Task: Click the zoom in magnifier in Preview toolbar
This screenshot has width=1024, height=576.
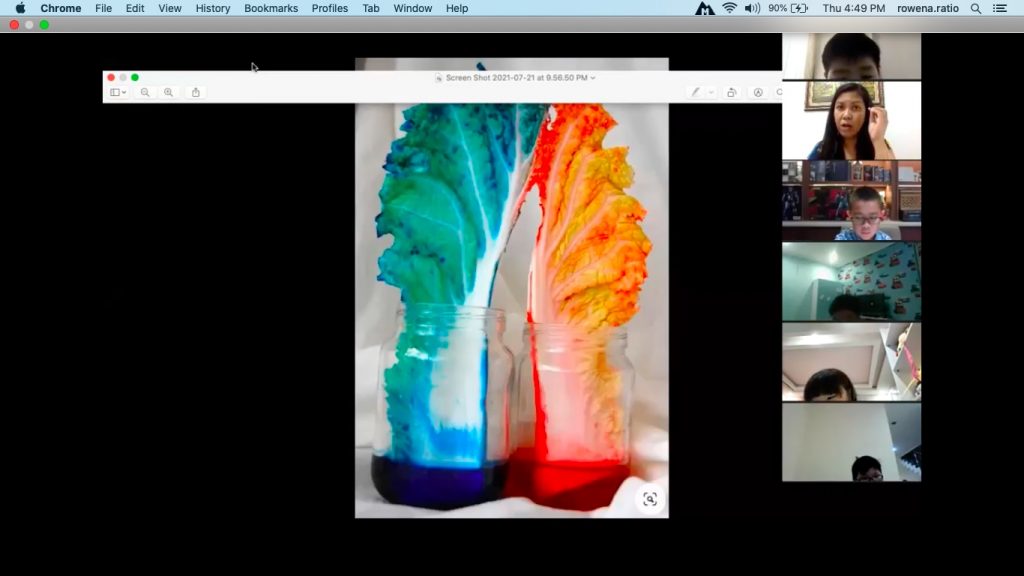Action: click(x=168, y=92)
